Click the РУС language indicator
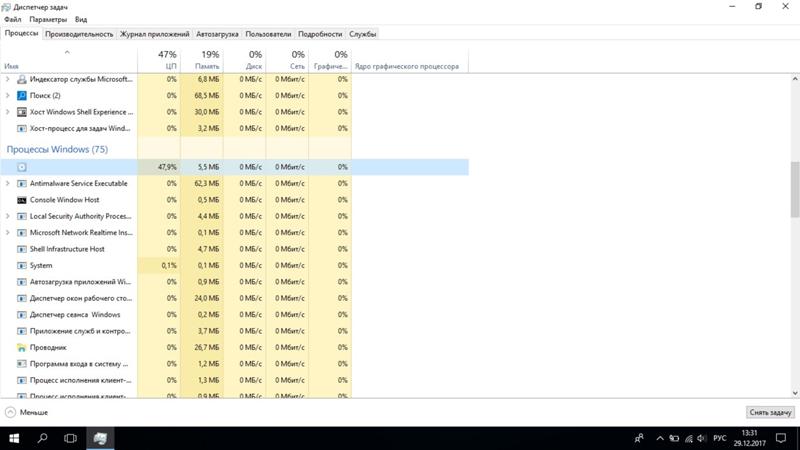 pyautogui.click(x=719, y=438)
